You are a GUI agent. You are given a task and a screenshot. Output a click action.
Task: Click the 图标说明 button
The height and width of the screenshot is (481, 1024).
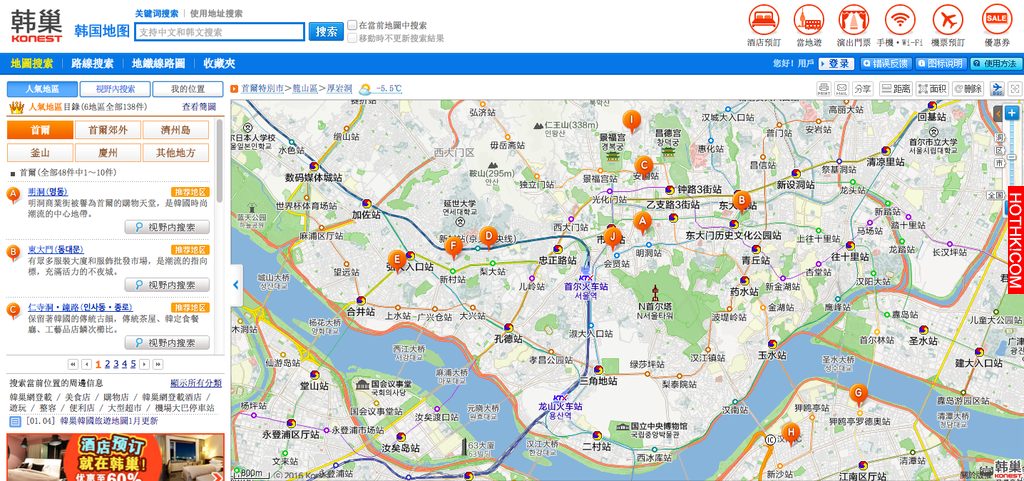click(x=940, y=63)
